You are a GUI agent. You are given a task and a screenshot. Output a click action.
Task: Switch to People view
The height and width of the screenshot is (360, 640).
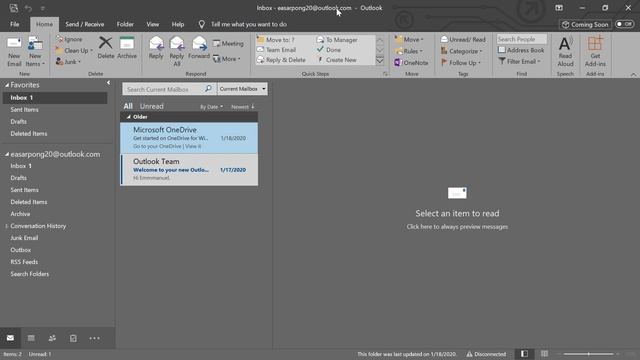[x=52, y=338]
